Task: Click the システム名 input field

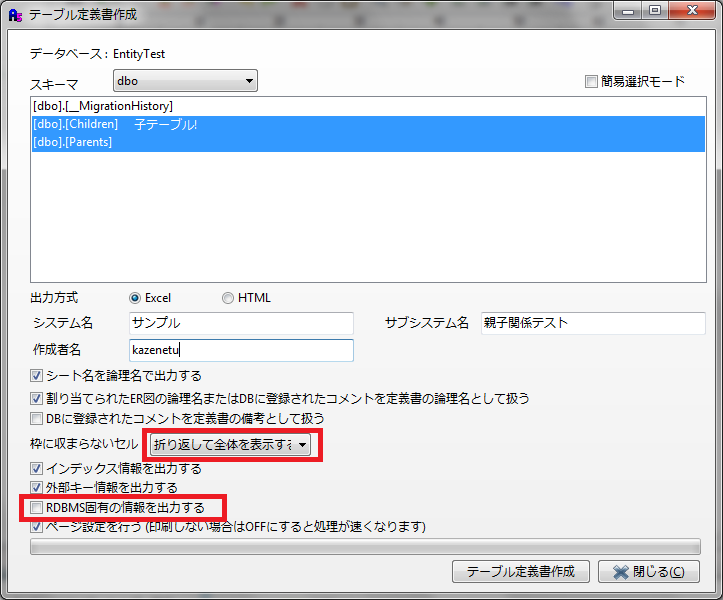Action: coord(241,323)
